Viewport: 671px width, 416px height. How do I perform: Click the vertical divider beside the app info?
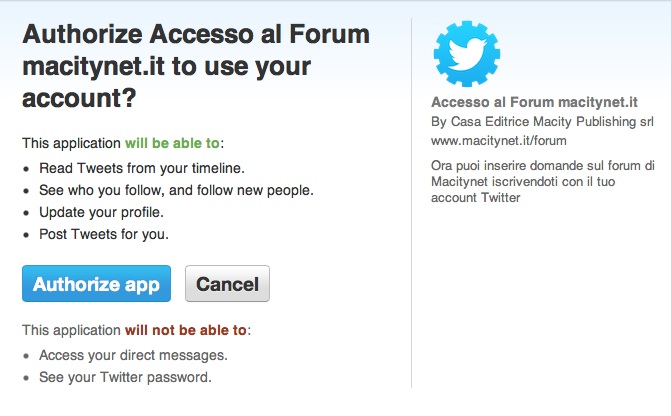click(411, 200)
